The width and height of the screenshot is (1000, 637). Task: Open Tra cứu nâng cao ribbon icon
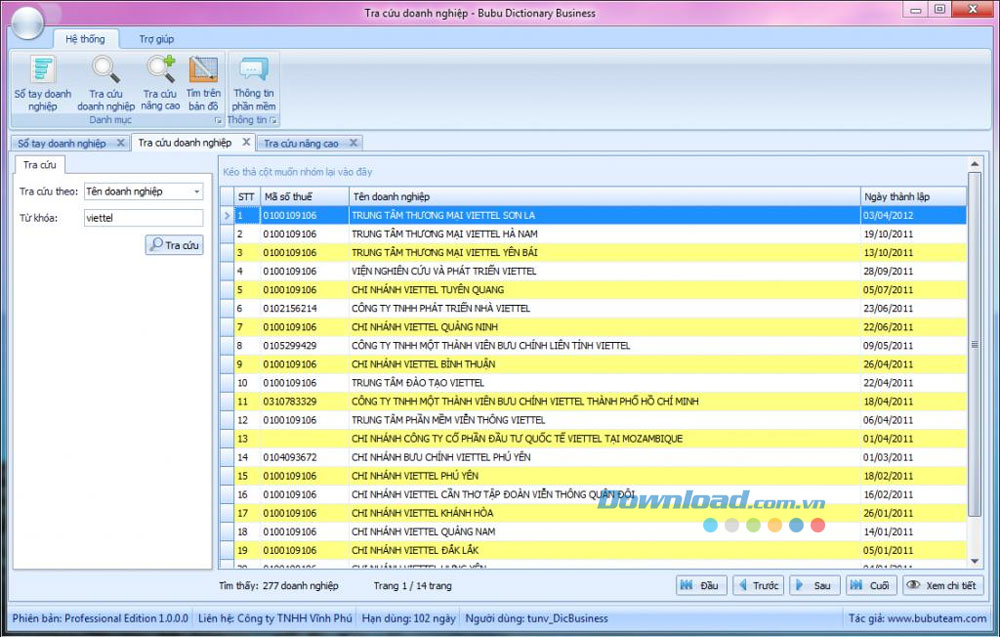click(x=160, y=70)
